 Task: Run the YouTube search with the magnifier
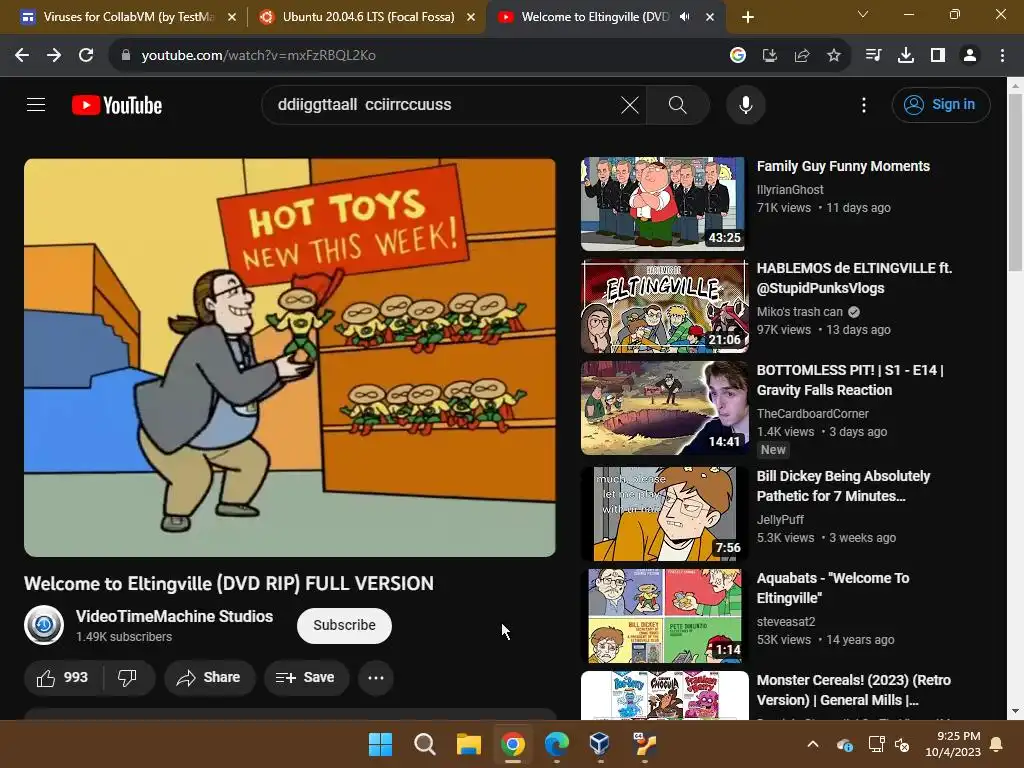pyautogui.click(x=678, y=105)
